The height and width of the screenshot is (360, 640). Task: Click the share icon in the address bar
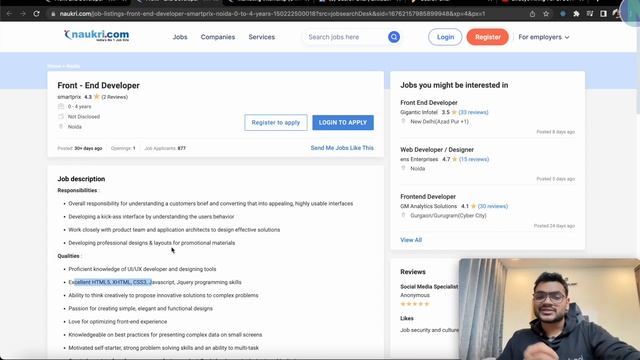click(x=532, y=13)
